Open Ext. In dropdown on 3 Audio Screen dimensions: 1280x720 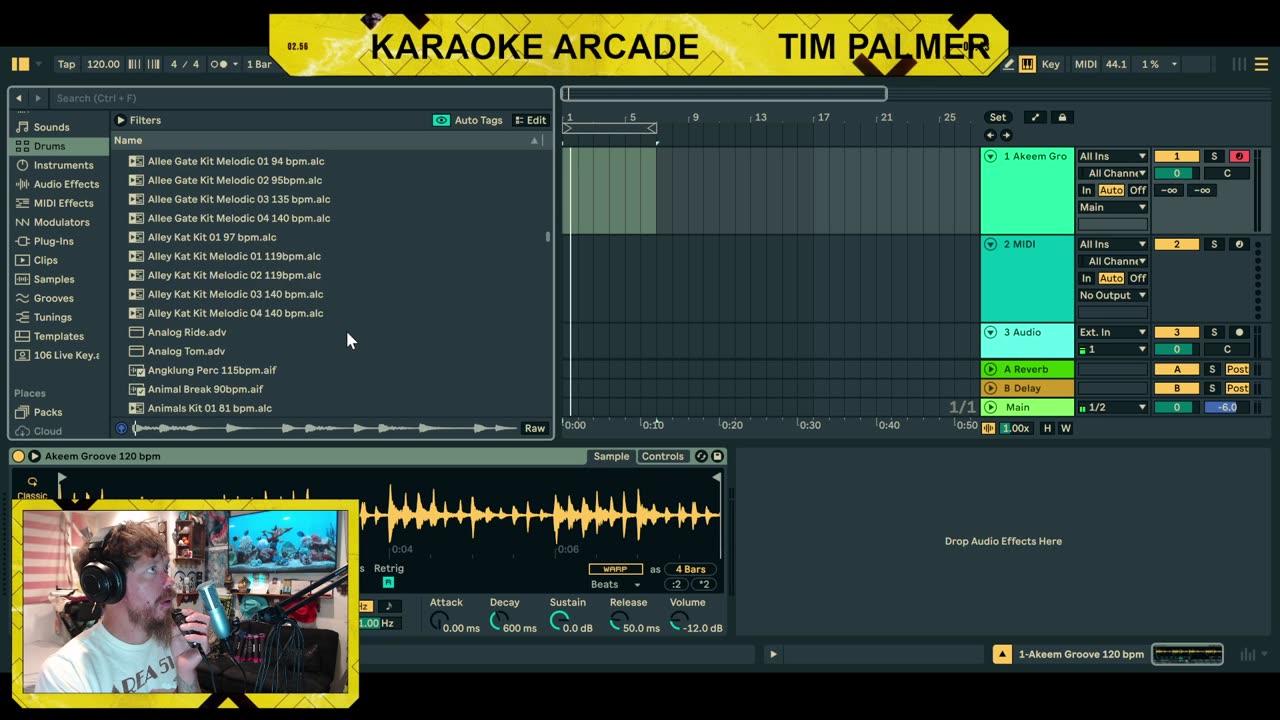1112,332
